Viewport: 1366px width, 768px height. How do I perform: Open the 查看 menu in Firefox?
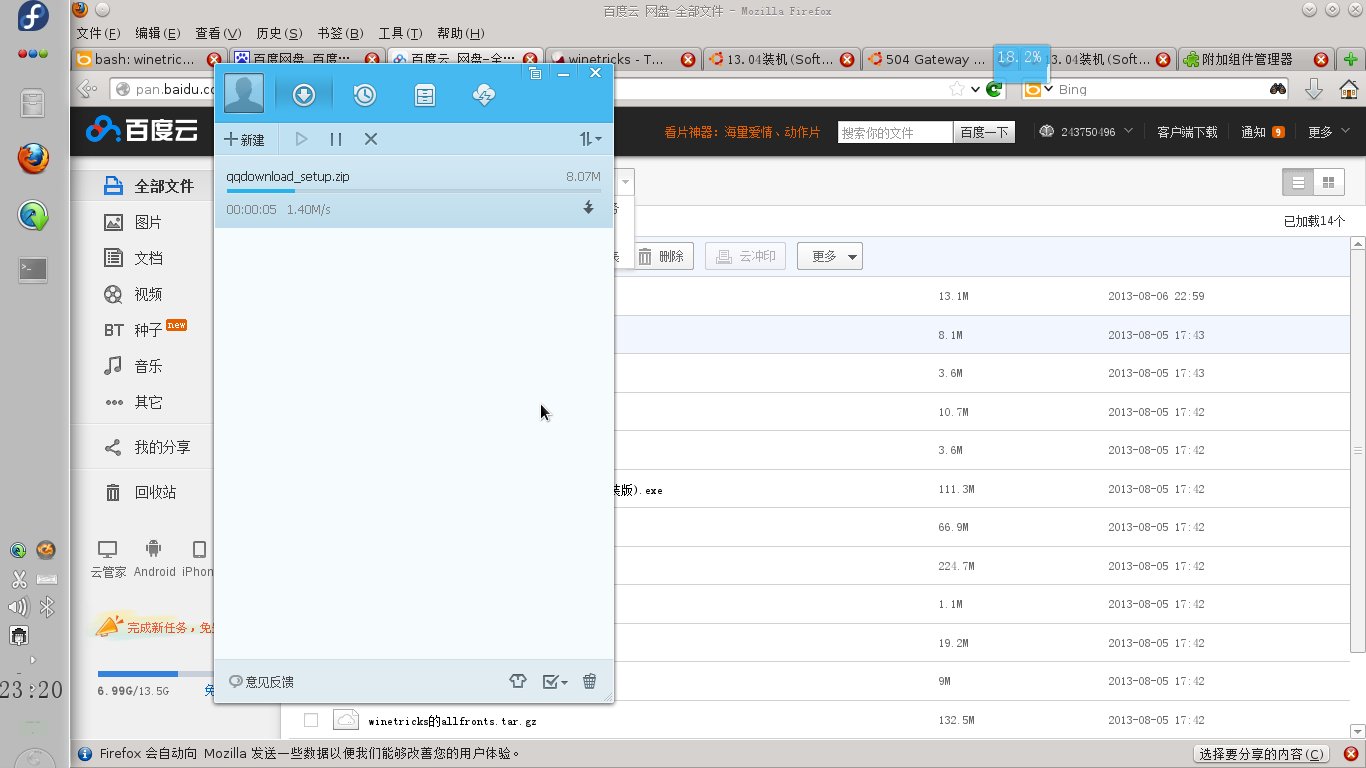coord(218,33)
